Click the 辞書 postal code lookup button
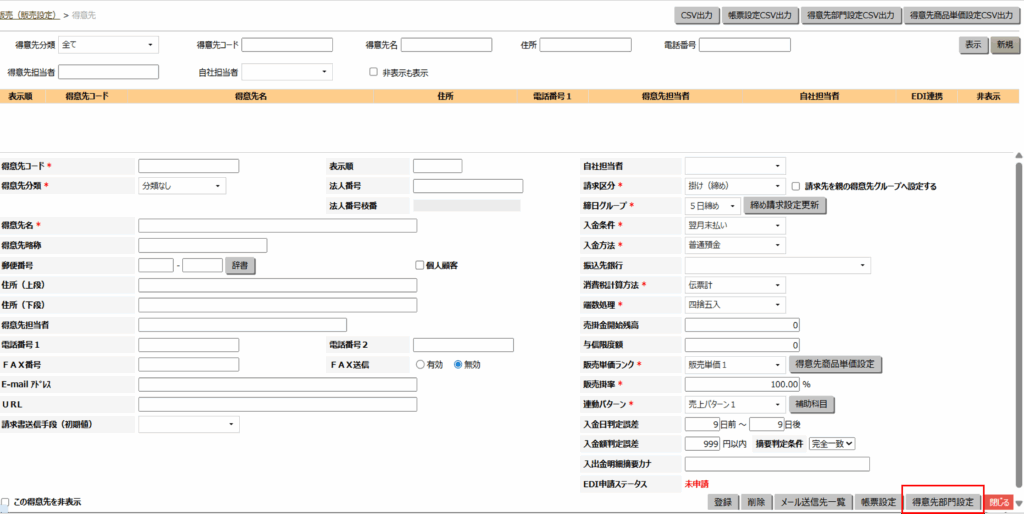The width and height of the screenshot is (1024, 514). [x=241, y=265]
